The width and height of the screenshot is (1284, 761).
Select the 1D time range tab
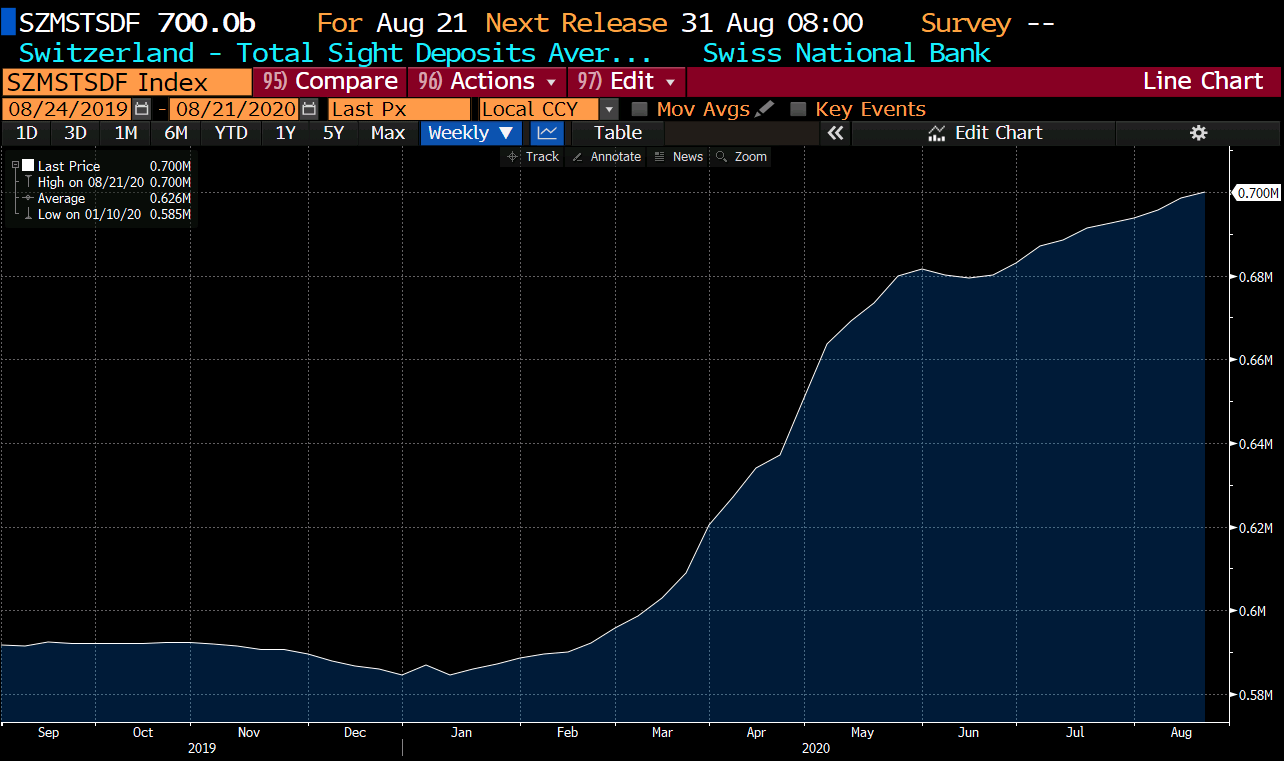[x=27, y=133]
